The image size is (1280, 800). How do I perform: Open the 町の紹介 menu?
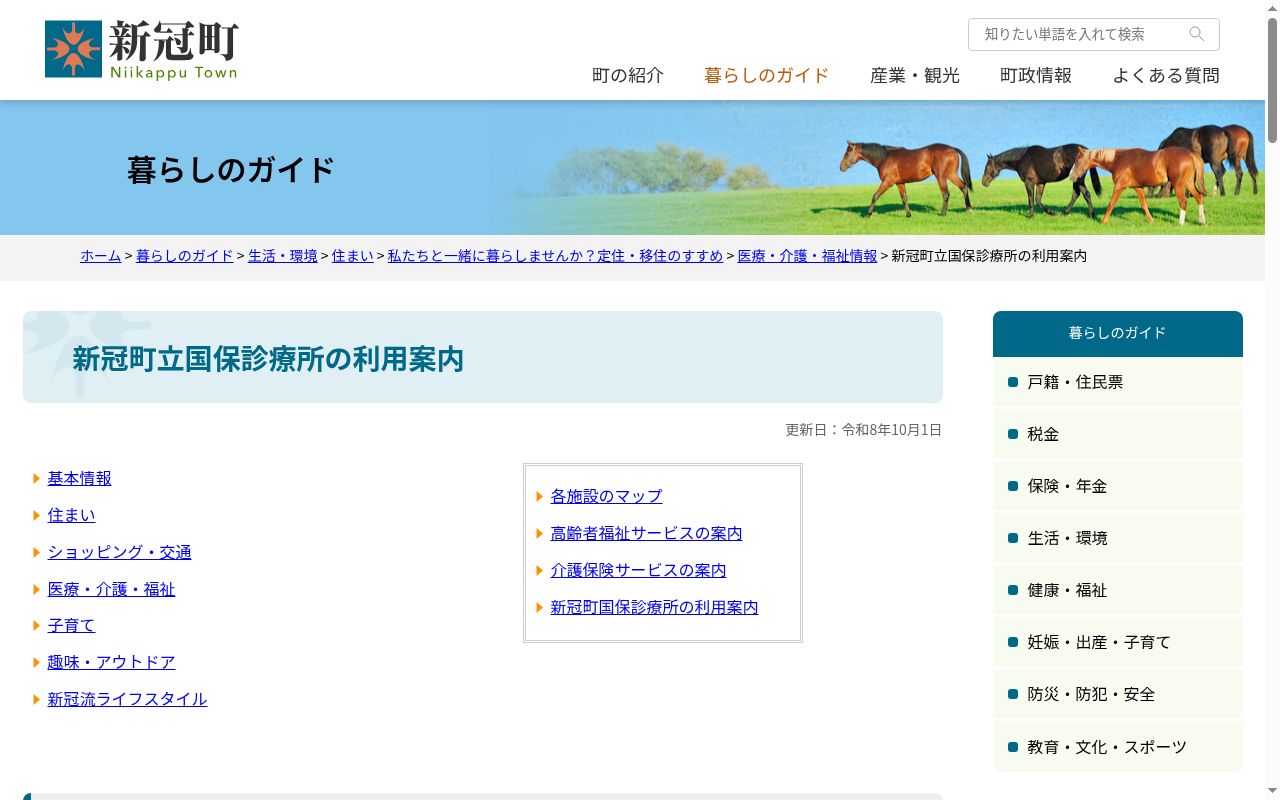click(628, 75)
